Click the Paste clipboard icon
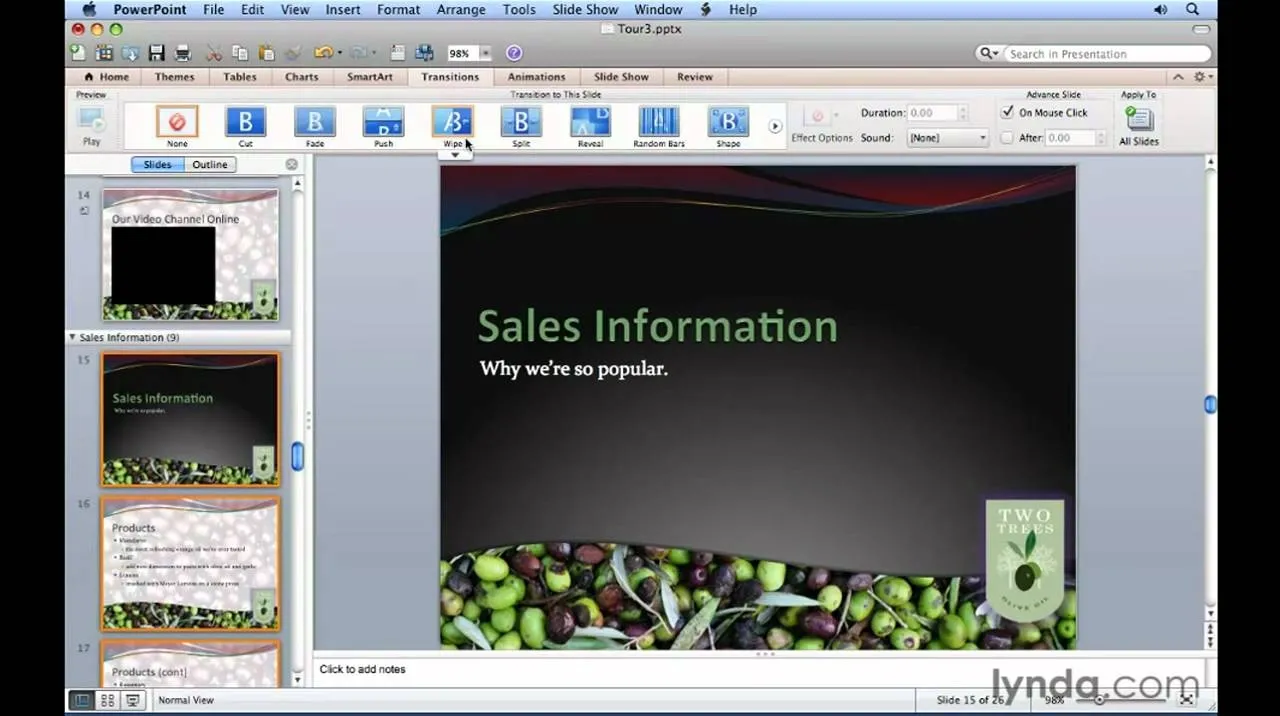The image size is (1280, 716). [266, 53]
